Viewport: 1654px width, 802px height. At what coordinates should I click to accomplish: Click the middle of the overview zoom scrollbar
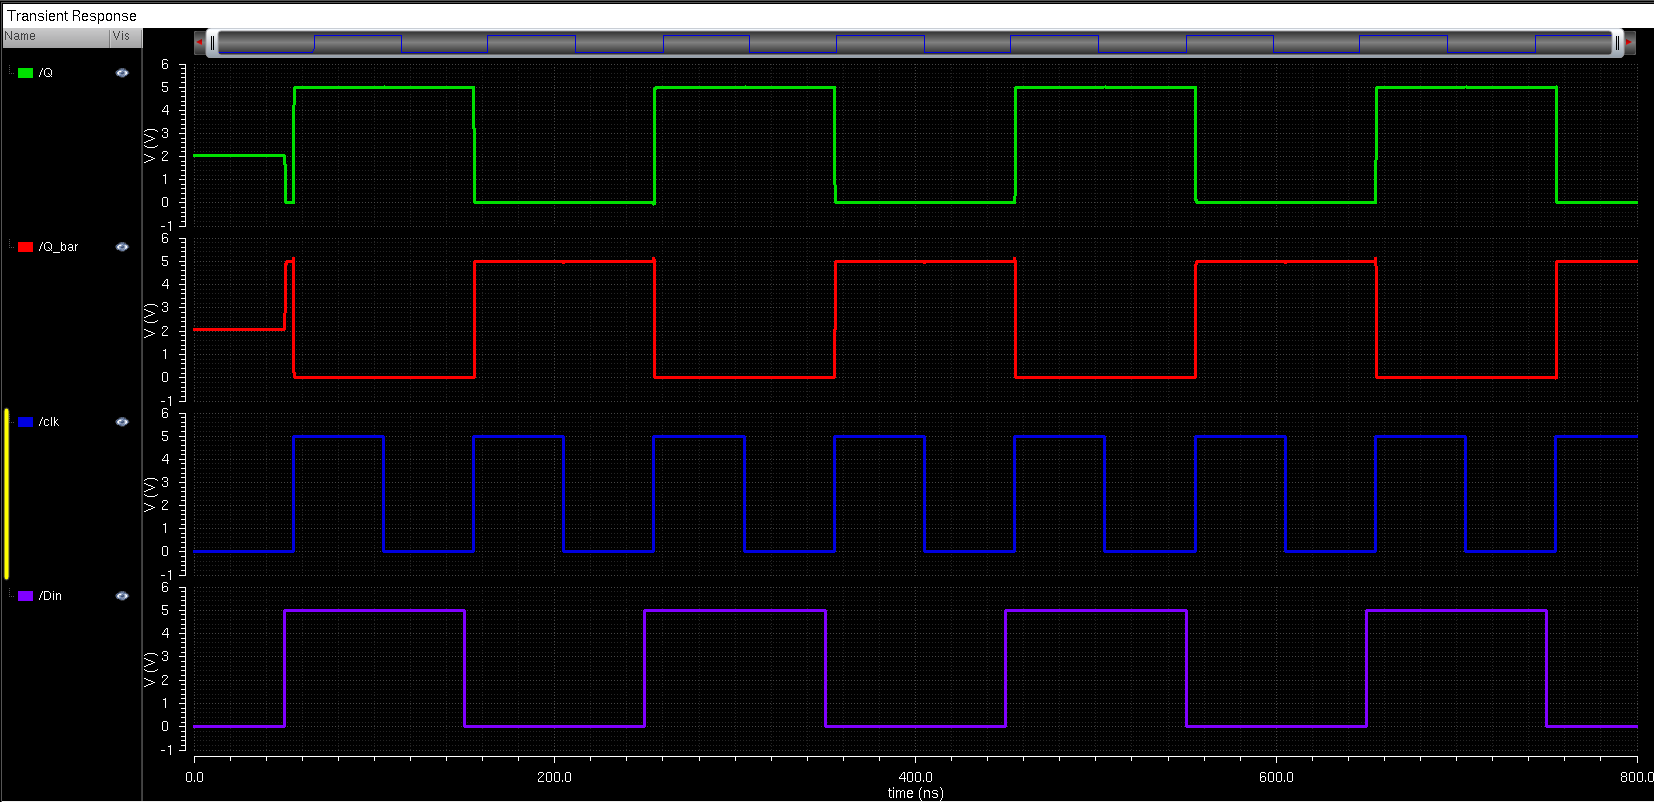click(914, 43)
